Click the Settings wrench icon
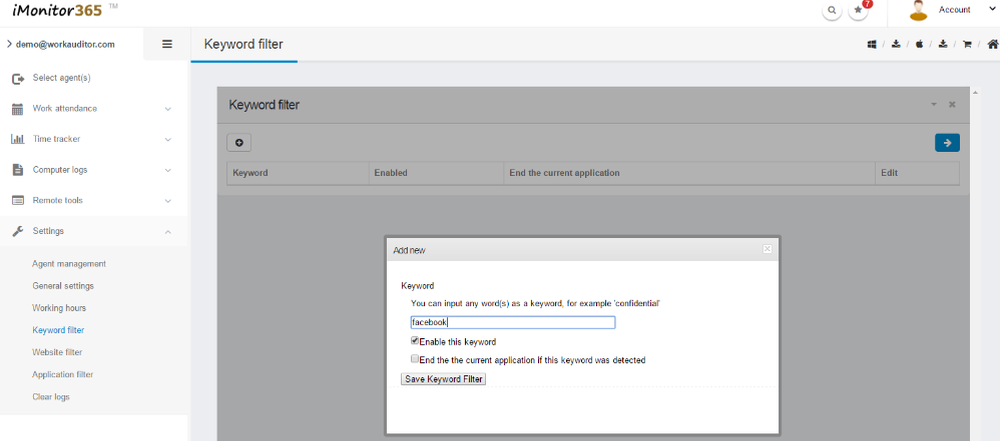This screenshot has height=441, width=1000. tap(18, 231)
